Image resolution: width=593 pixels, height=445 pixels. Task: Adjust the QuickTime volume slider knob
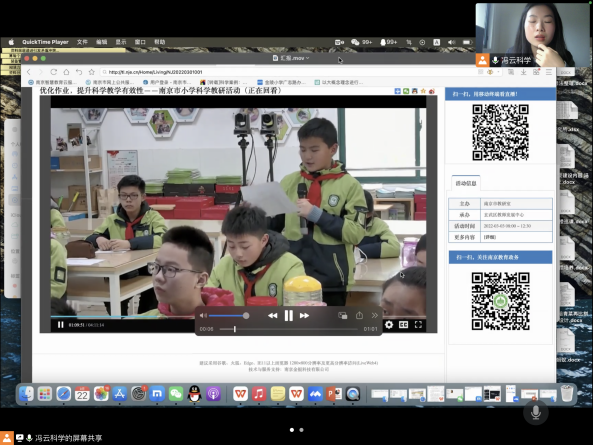pyautogui.click(x=246, y=315)
